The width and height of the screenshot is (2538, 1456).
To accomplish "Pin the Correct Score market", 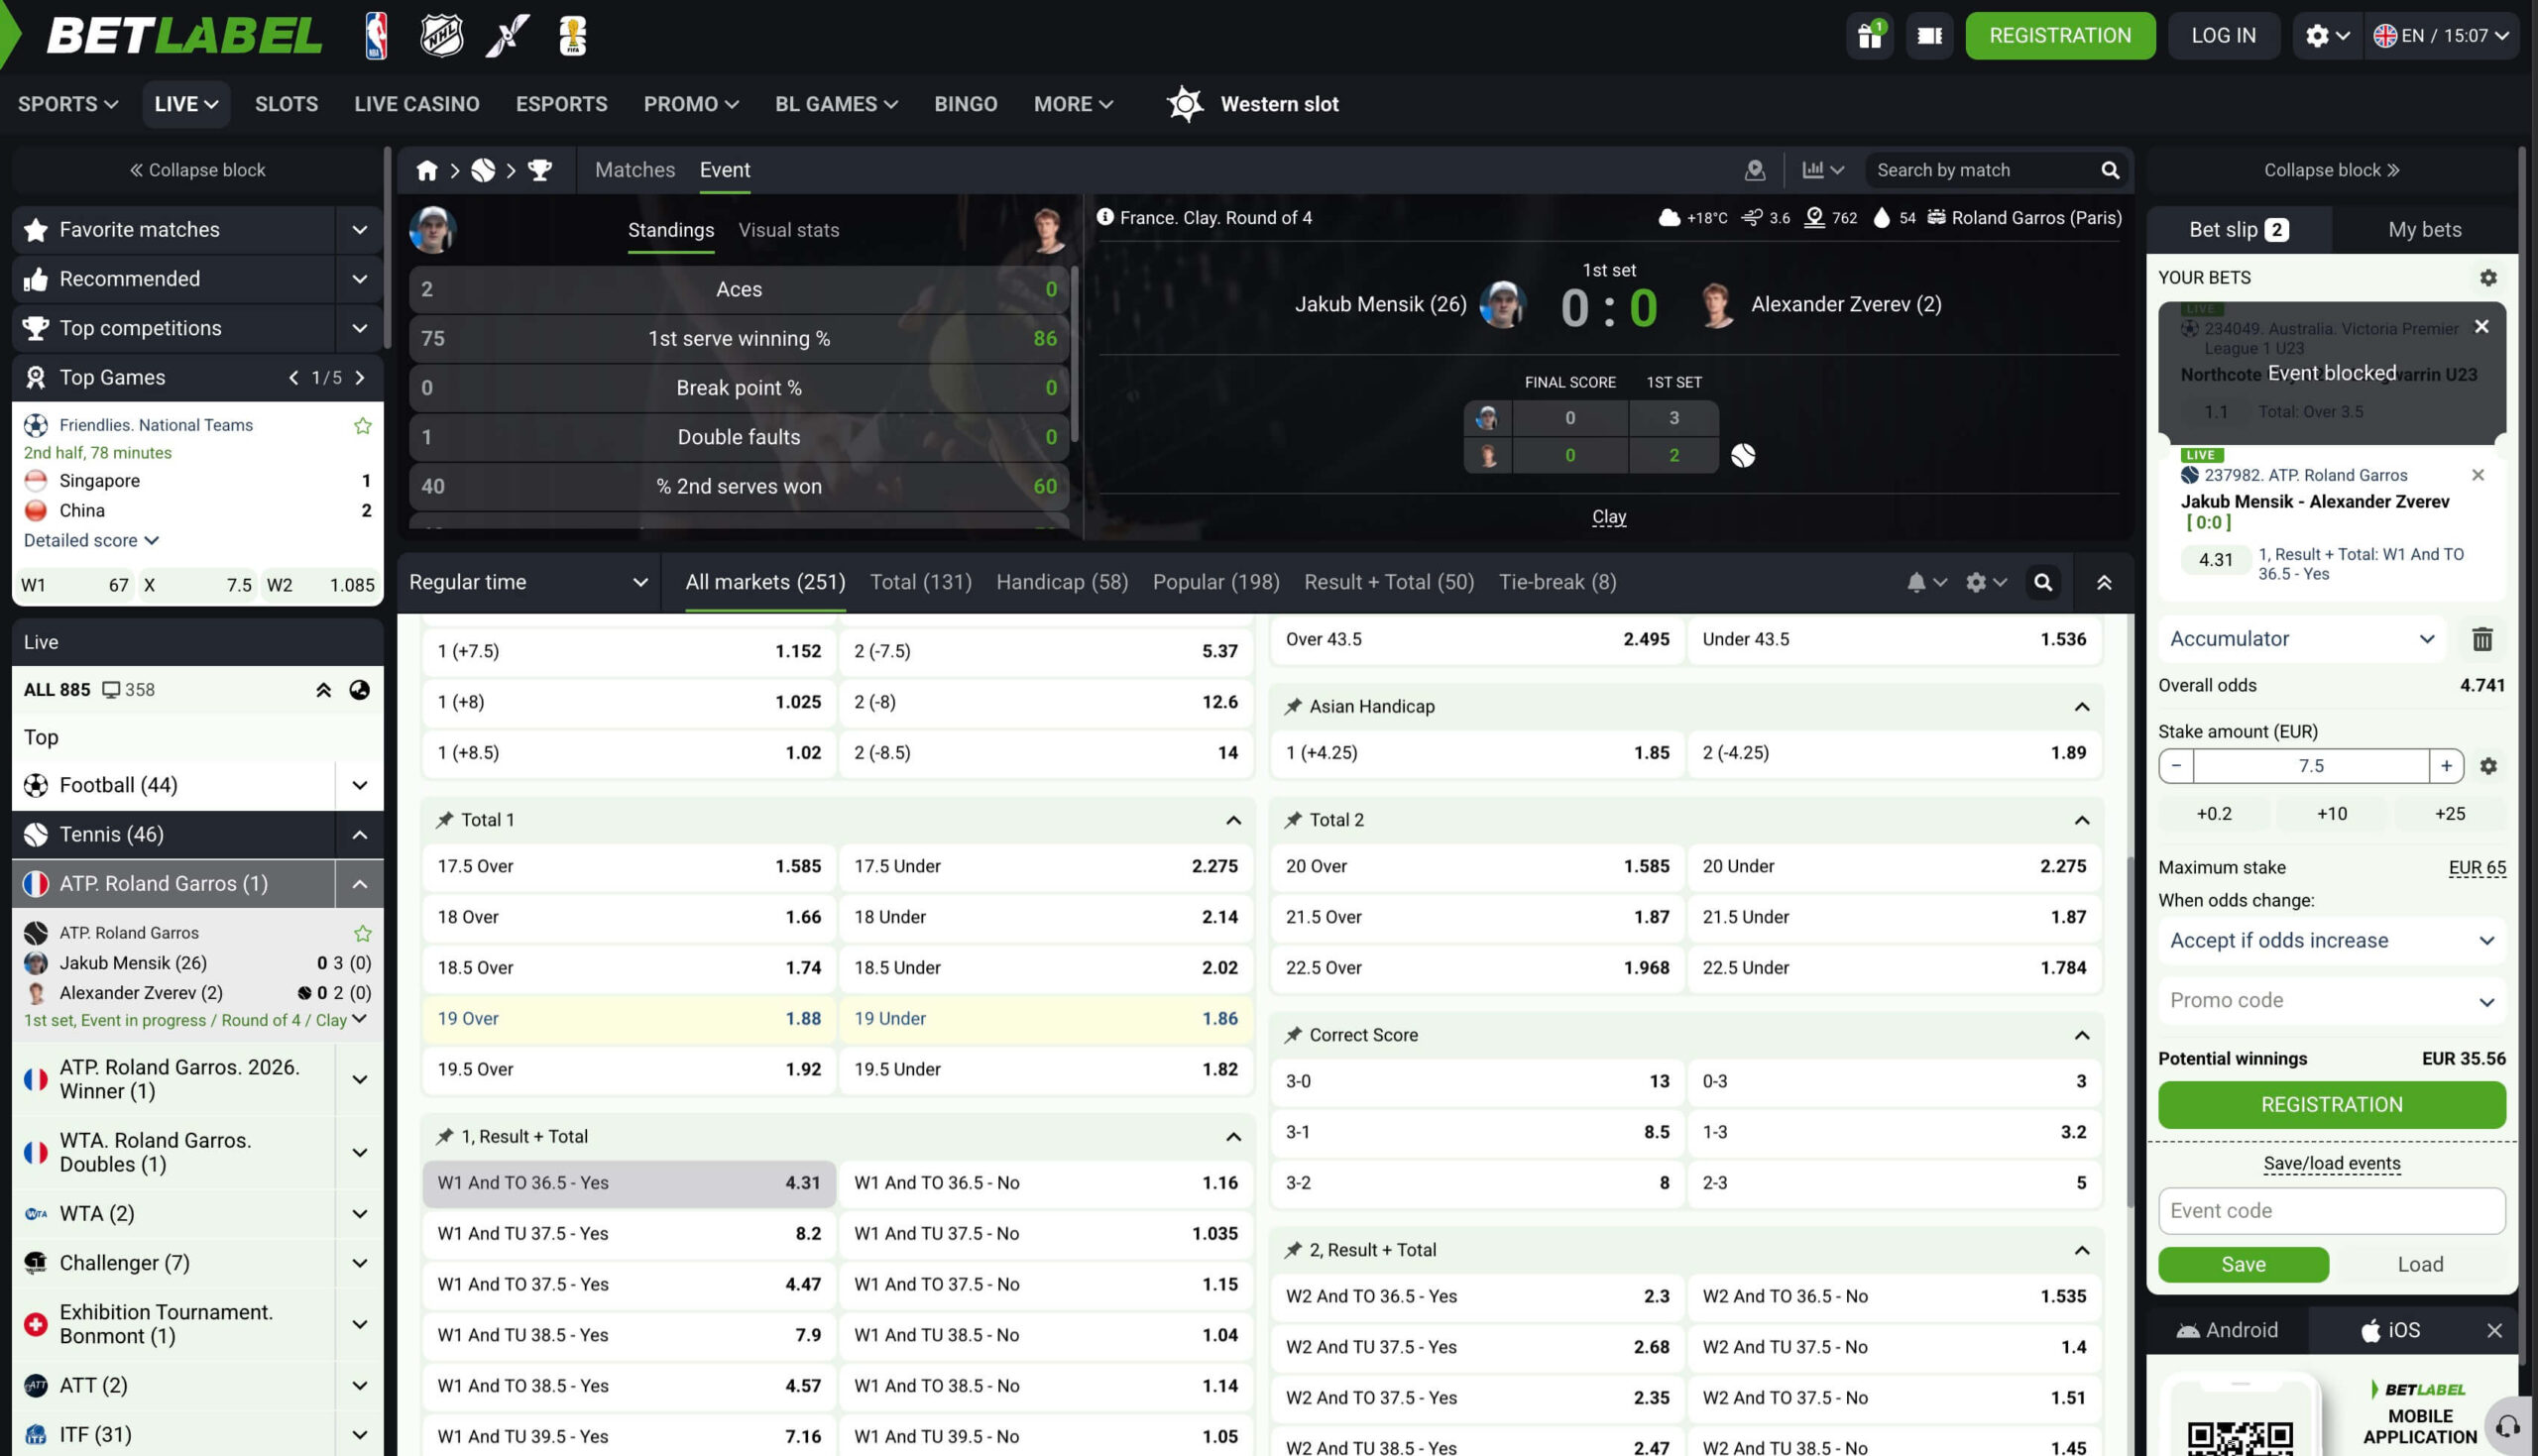I will click(x=1293, y=1035).
